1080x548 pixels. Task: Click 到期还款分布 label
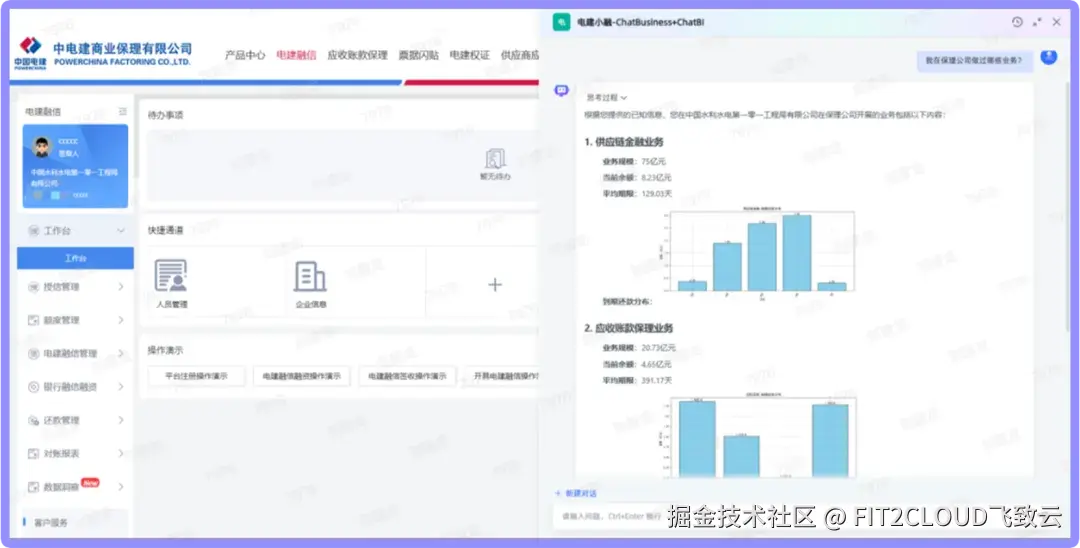[x=627, y=302]
